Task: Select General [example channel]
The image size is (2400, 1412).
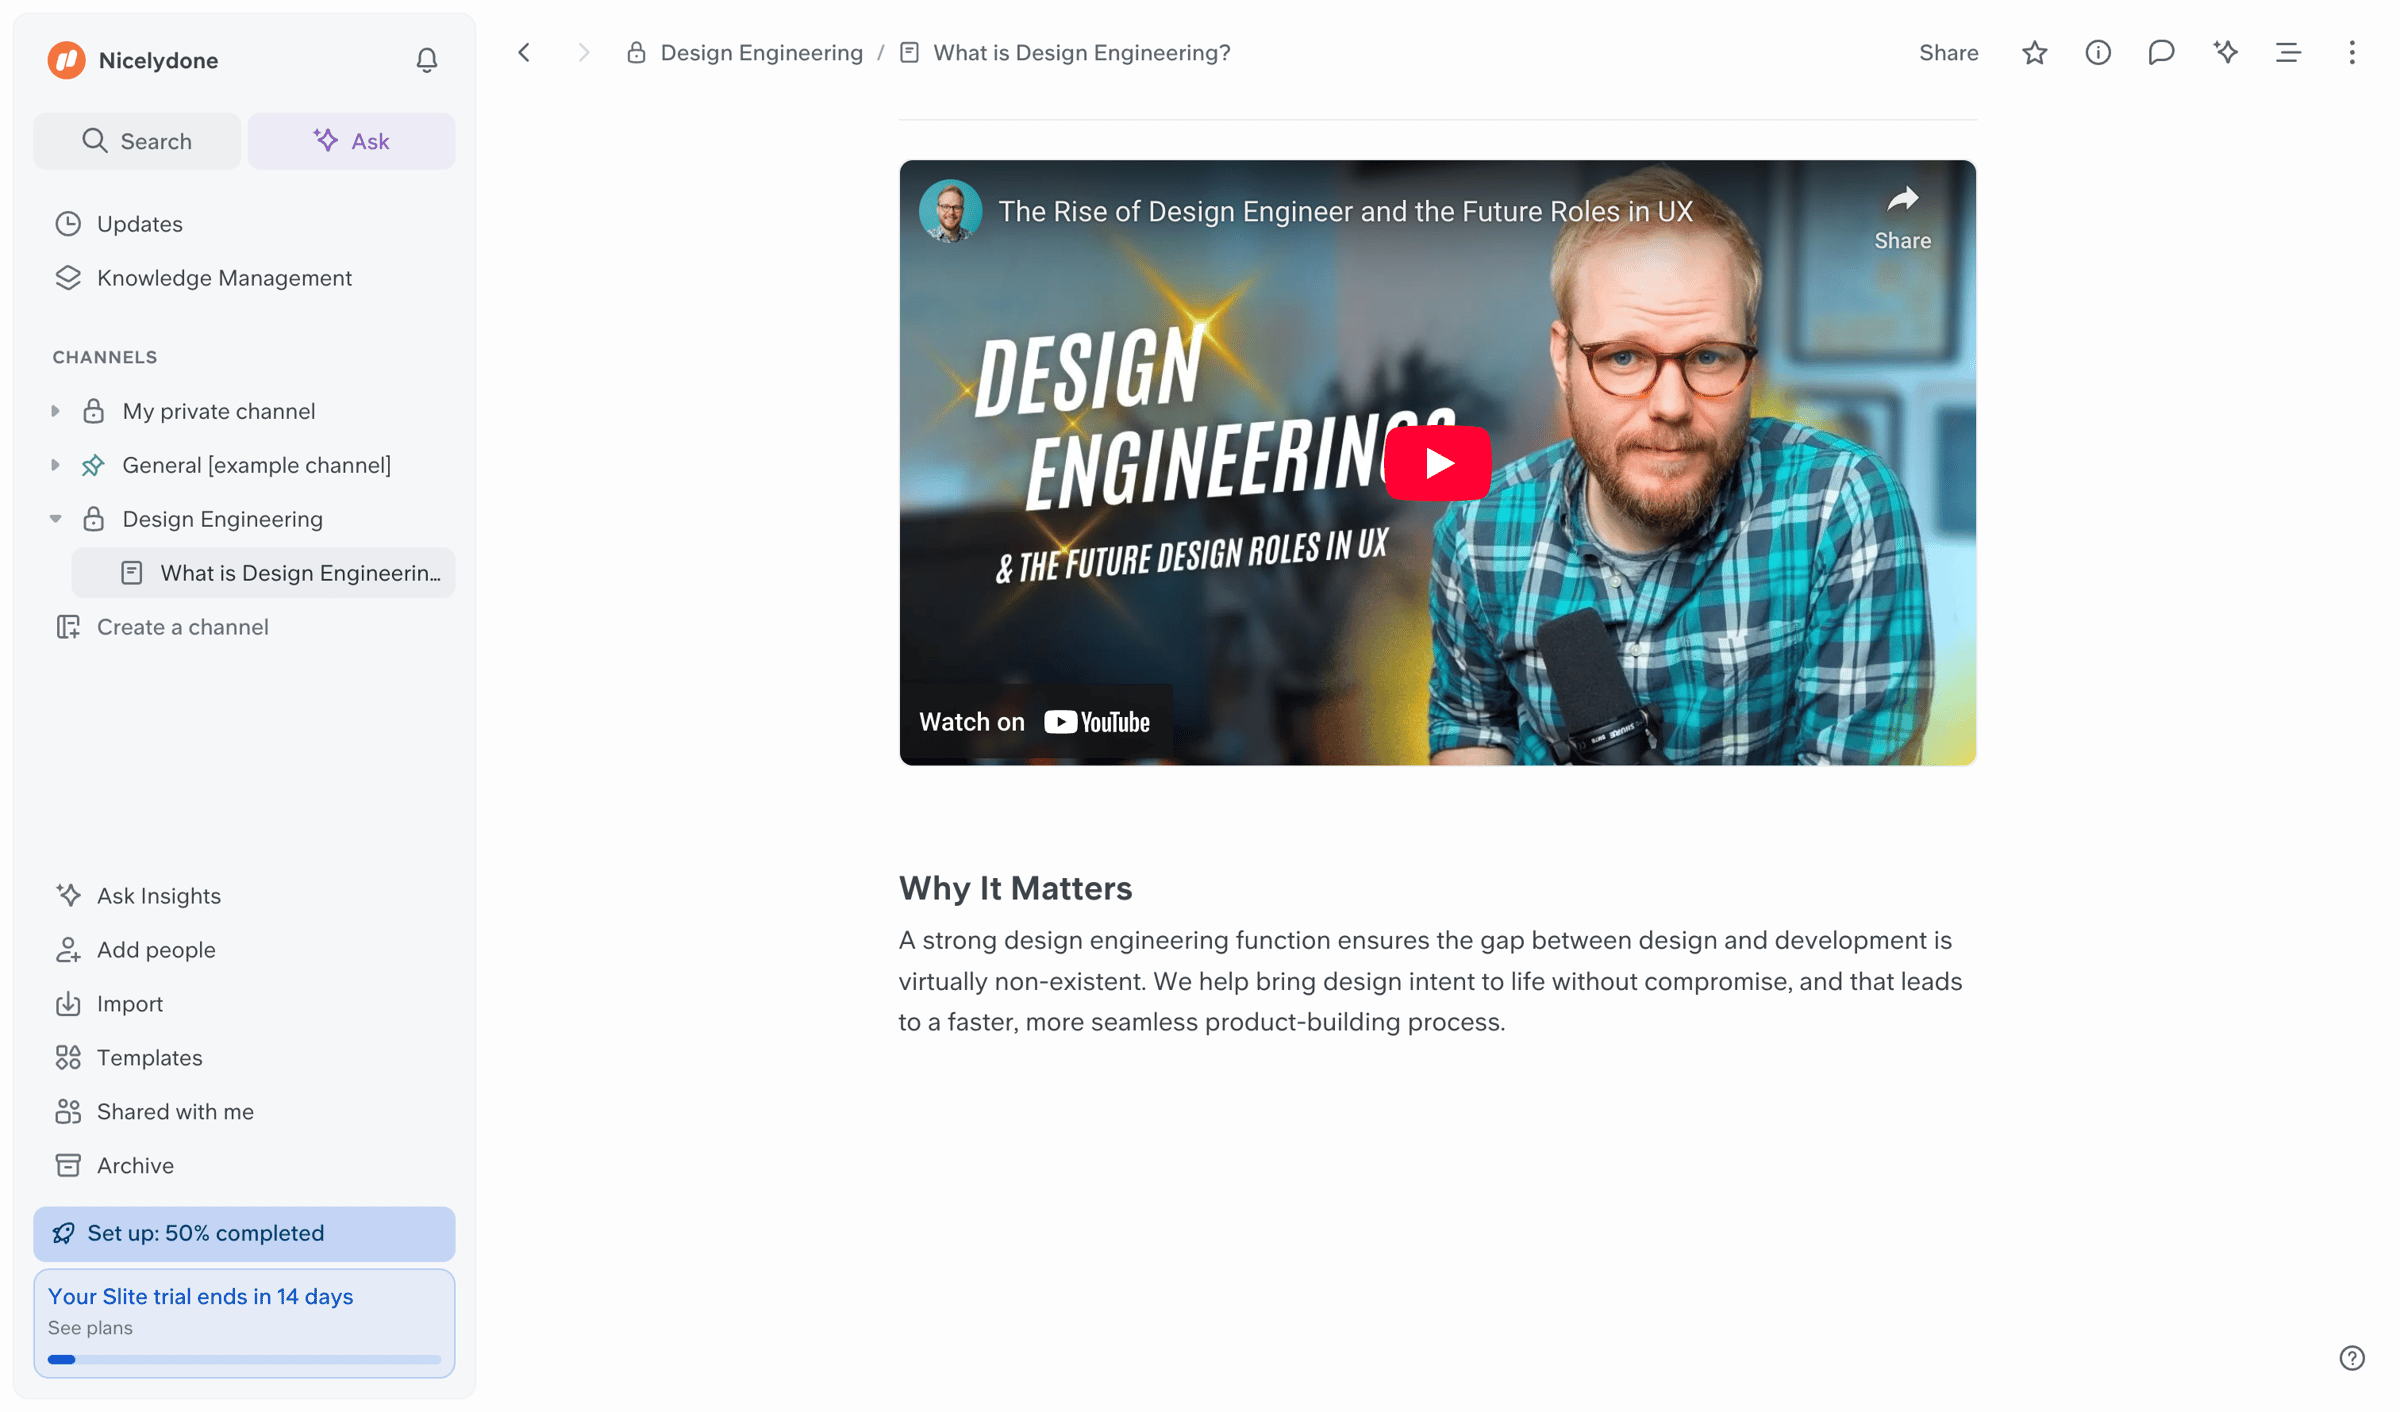Action: tap(256, 465)
